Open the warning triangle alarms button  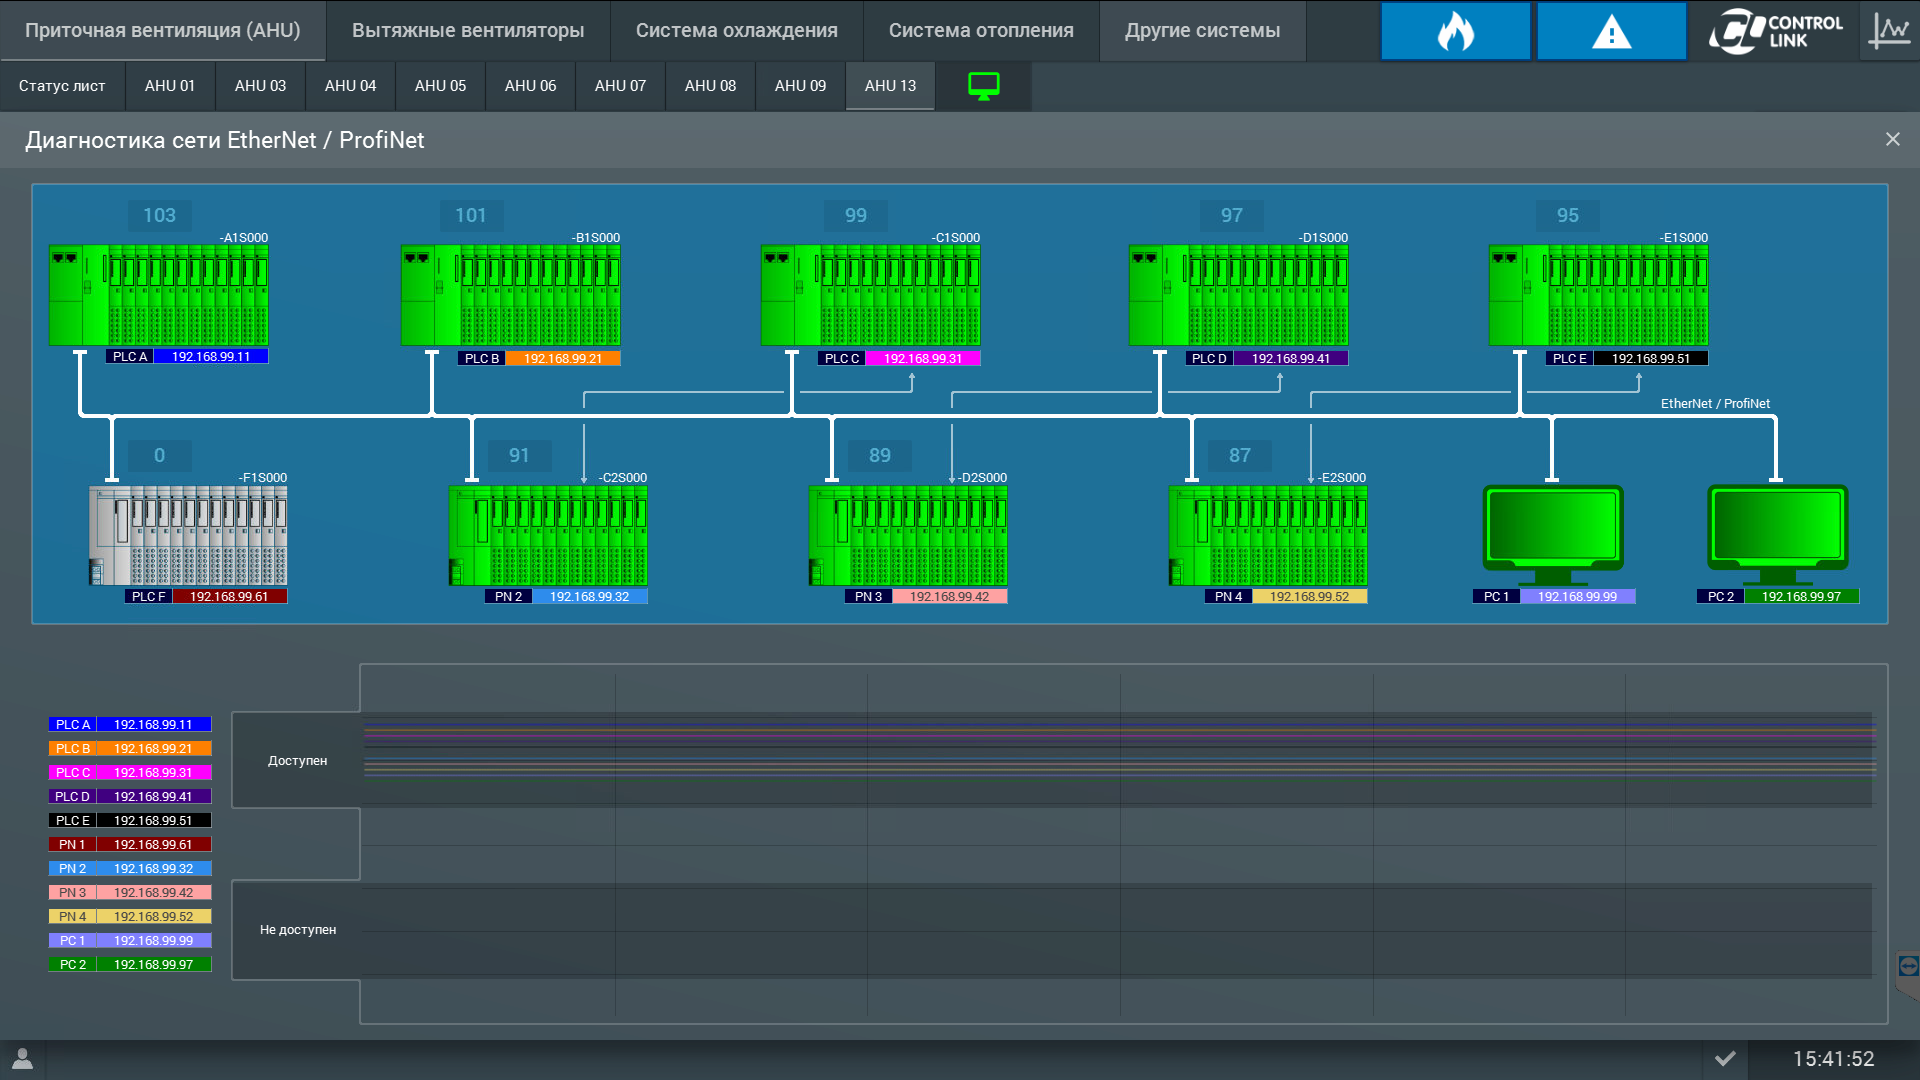1611,31
